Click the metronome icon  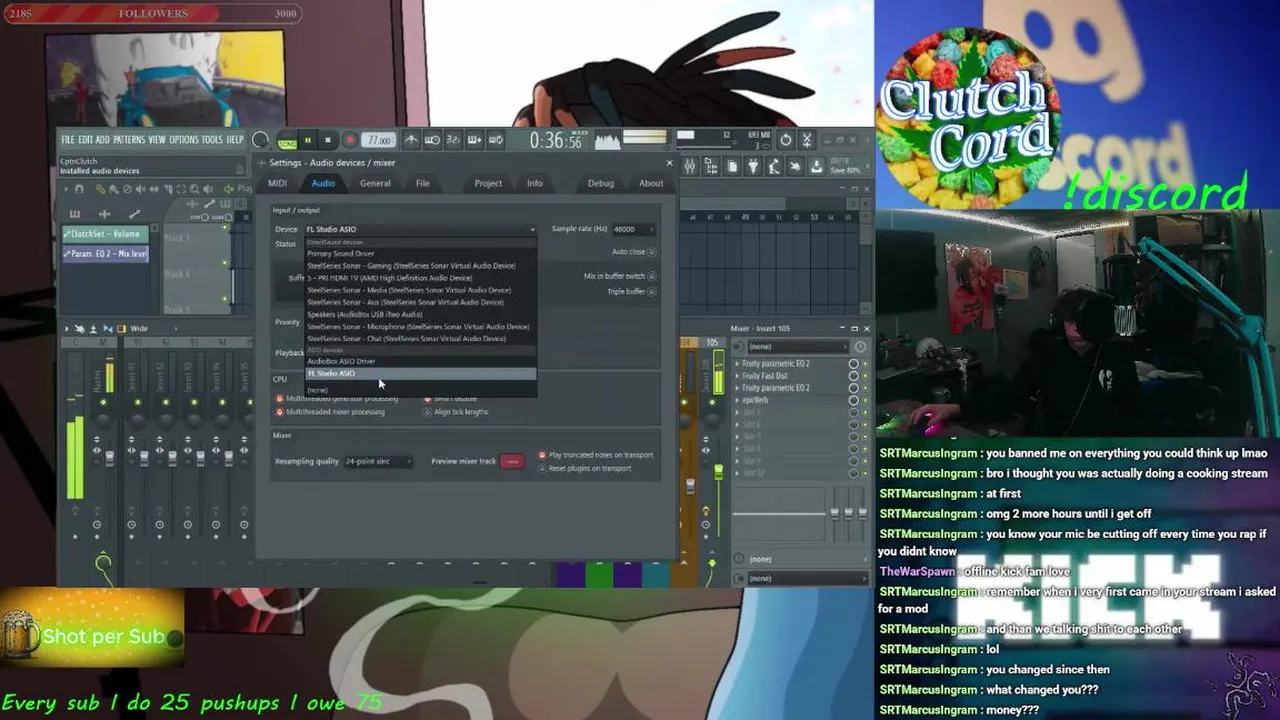coord(411,140)
